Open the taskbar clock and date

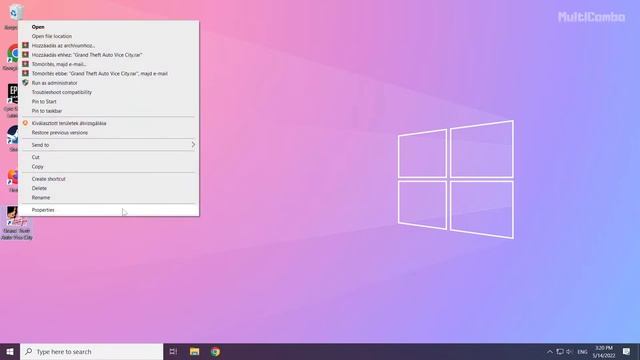pos(604,351)
